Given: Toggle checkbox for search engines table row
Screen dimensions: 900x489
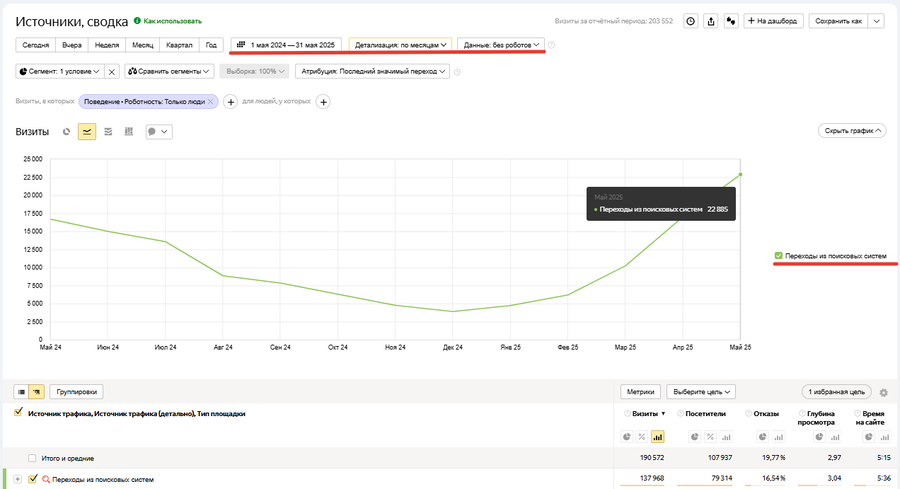Looking at the screenshot, I should coord(32,479).
